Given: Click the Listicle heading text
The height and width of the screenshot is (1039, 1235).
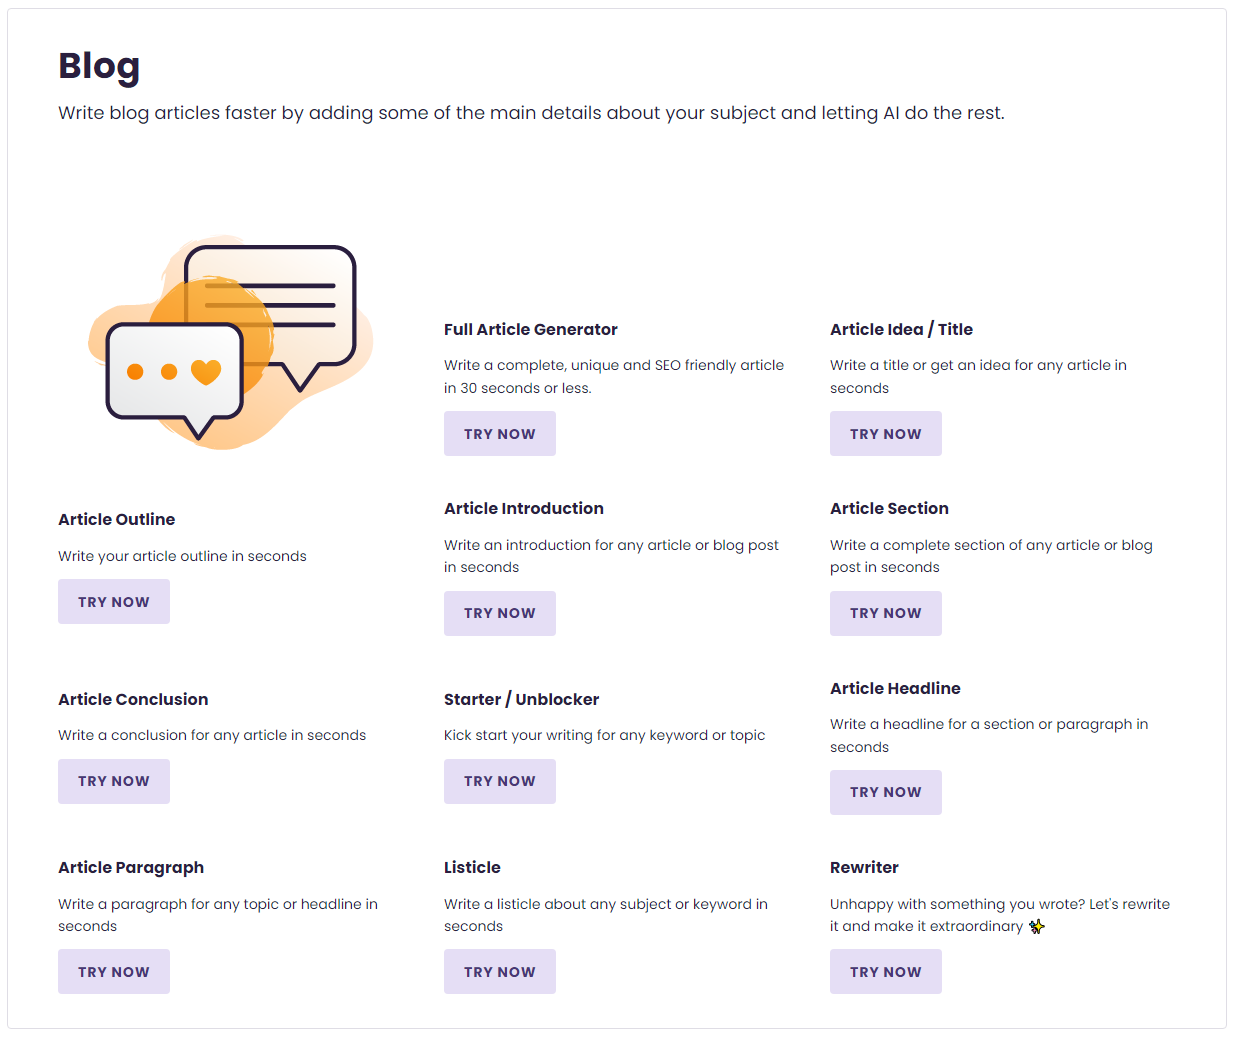Looking at the screenshot, I should [473, 867].
